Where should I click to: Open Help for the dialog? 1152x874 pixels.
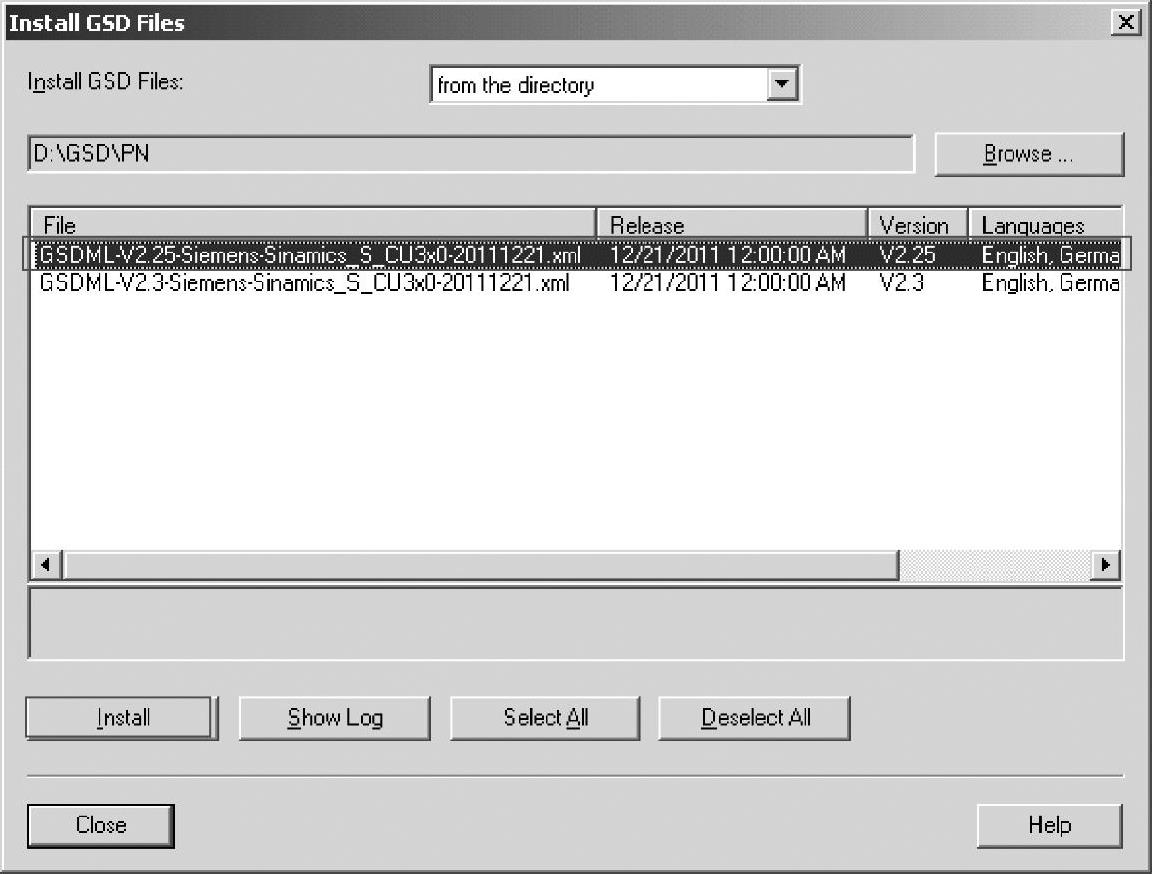click(1050, 826)
